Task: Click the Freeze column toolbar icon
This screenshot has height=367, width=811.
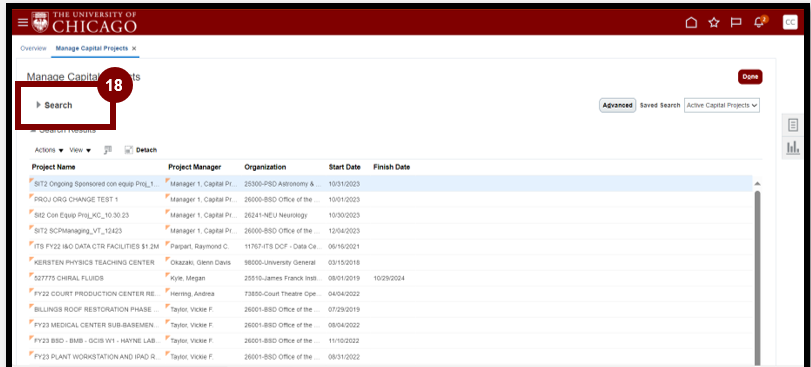Action: [x=108, y=150]
